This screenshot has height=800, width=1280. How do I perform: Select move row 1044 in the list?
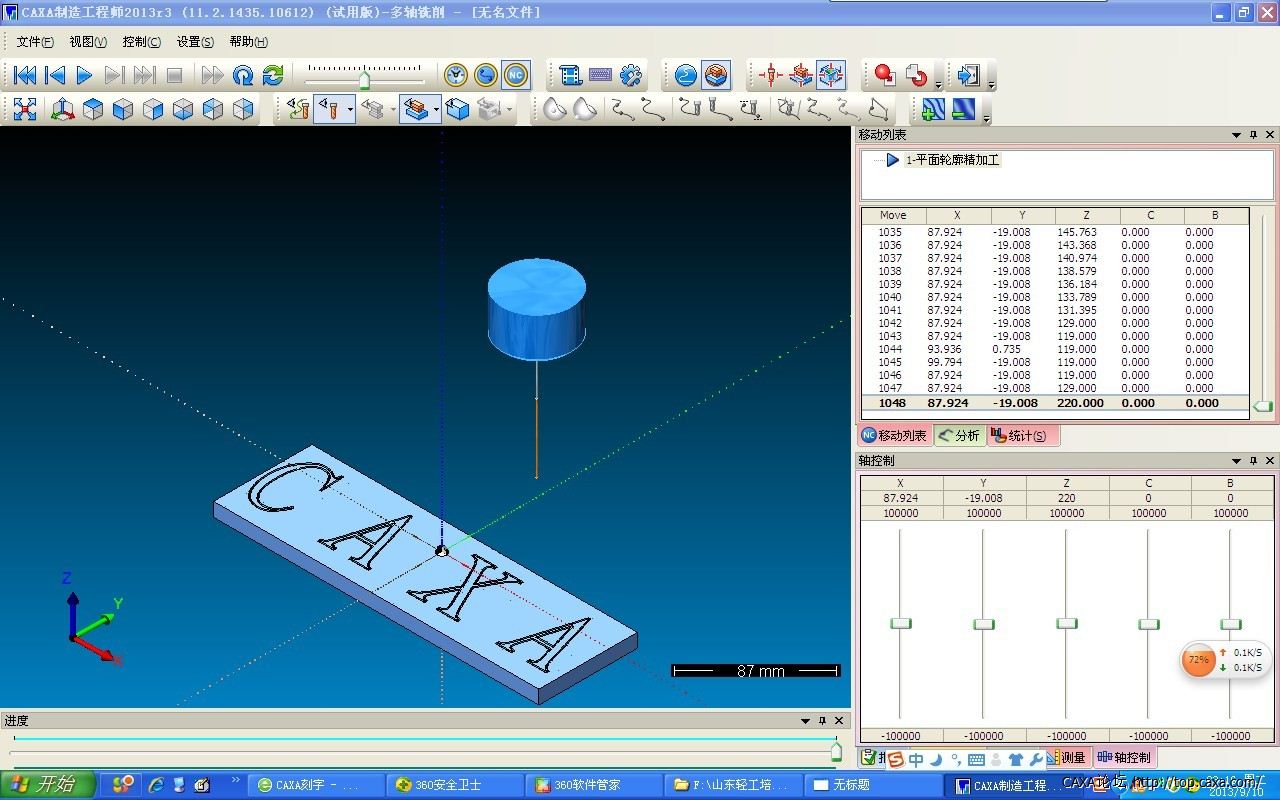pos(1055,349)
